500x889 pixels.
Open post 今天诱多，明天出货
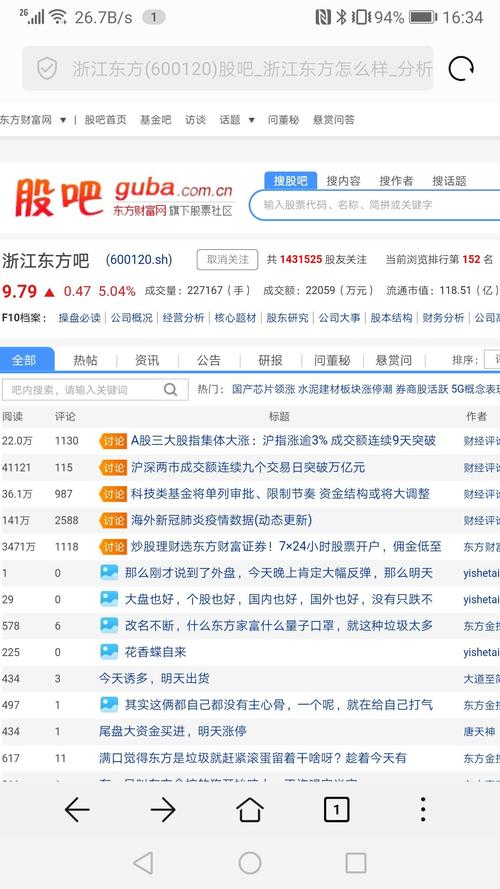pos(154,678)
